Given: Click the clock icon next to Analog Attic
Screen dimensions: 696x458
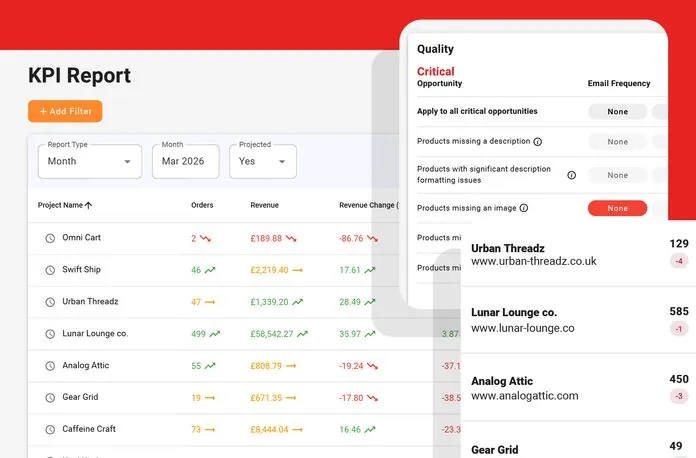Looking at the screenshot, I should click(50, 366).
